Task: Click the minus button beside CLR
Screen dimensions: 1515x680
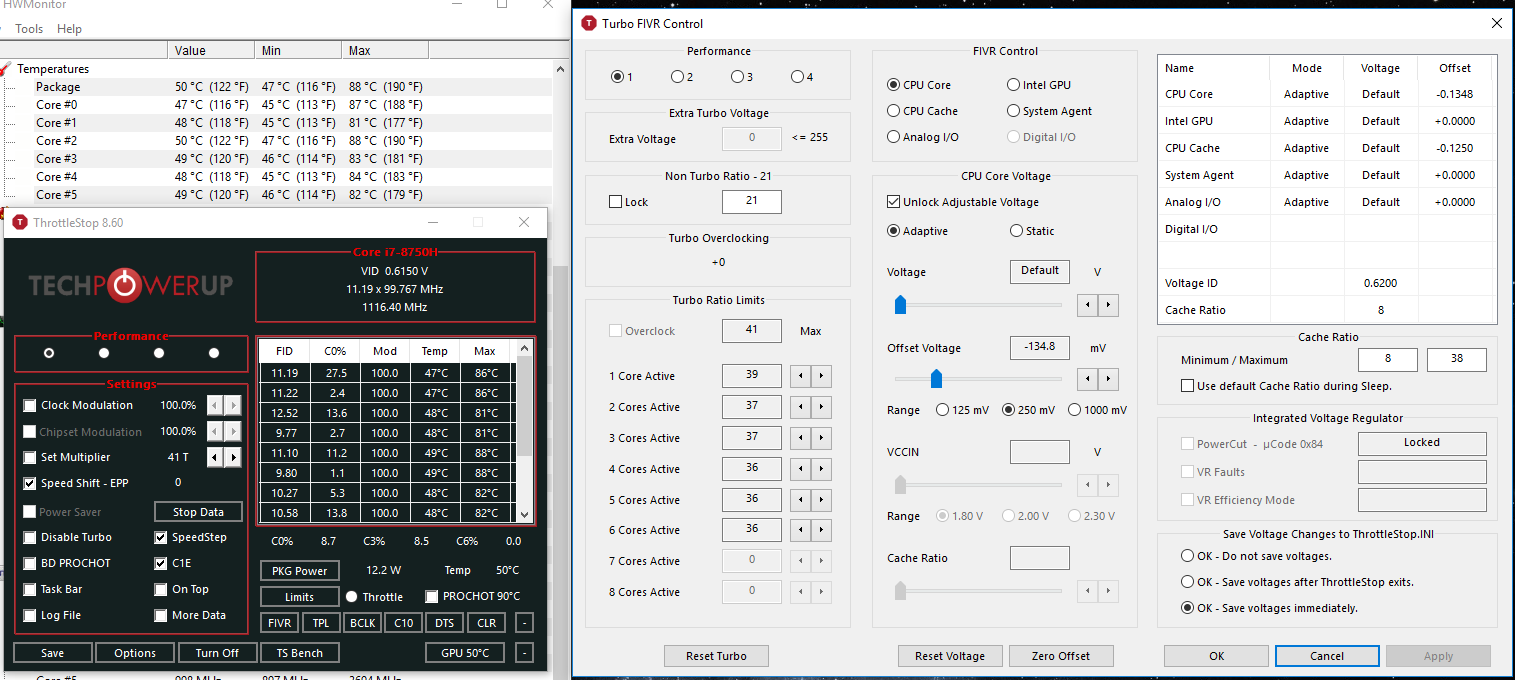Action: click(525, 623)
